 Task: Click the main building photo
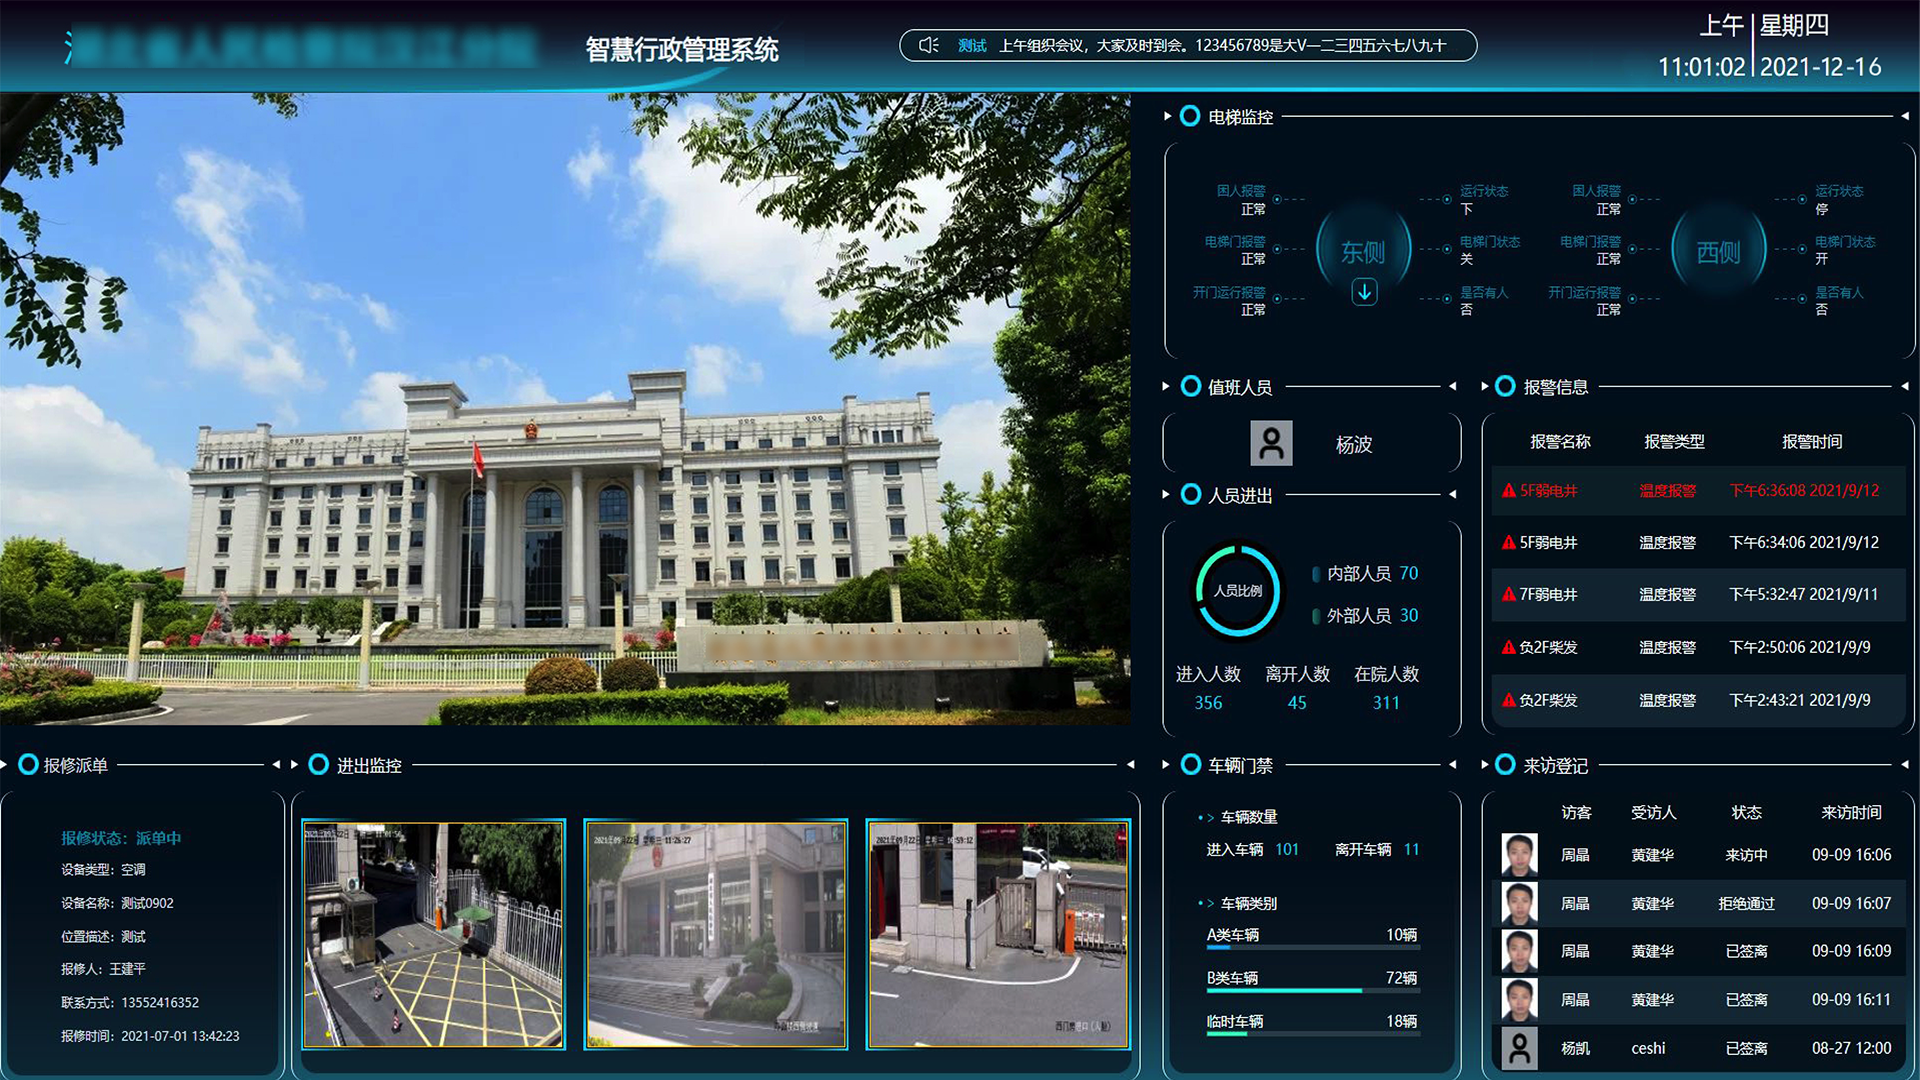pos(565,409)
